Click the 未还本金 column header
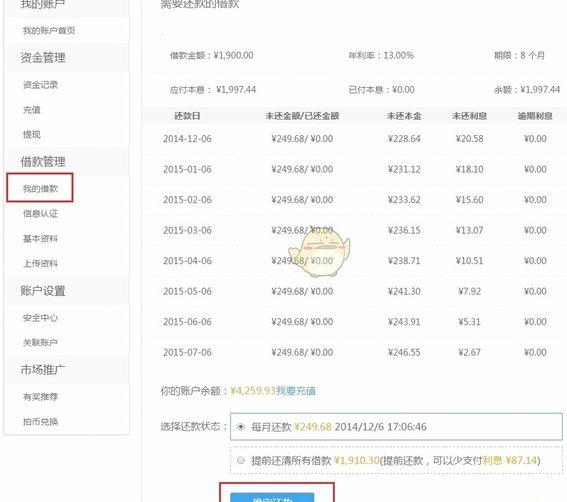The image size is (567, 502). tap(404, 116)
